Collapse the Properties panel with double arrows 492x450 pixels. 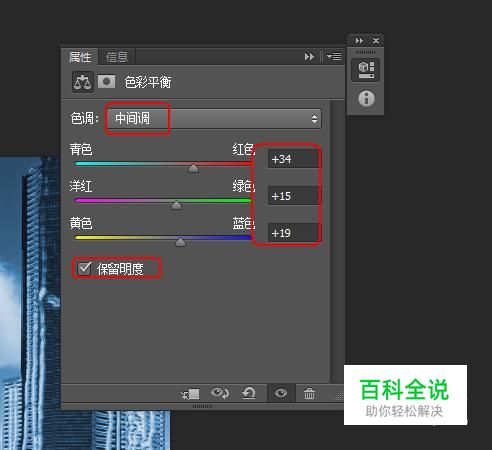pyautogui.click(x=309, y=57)
